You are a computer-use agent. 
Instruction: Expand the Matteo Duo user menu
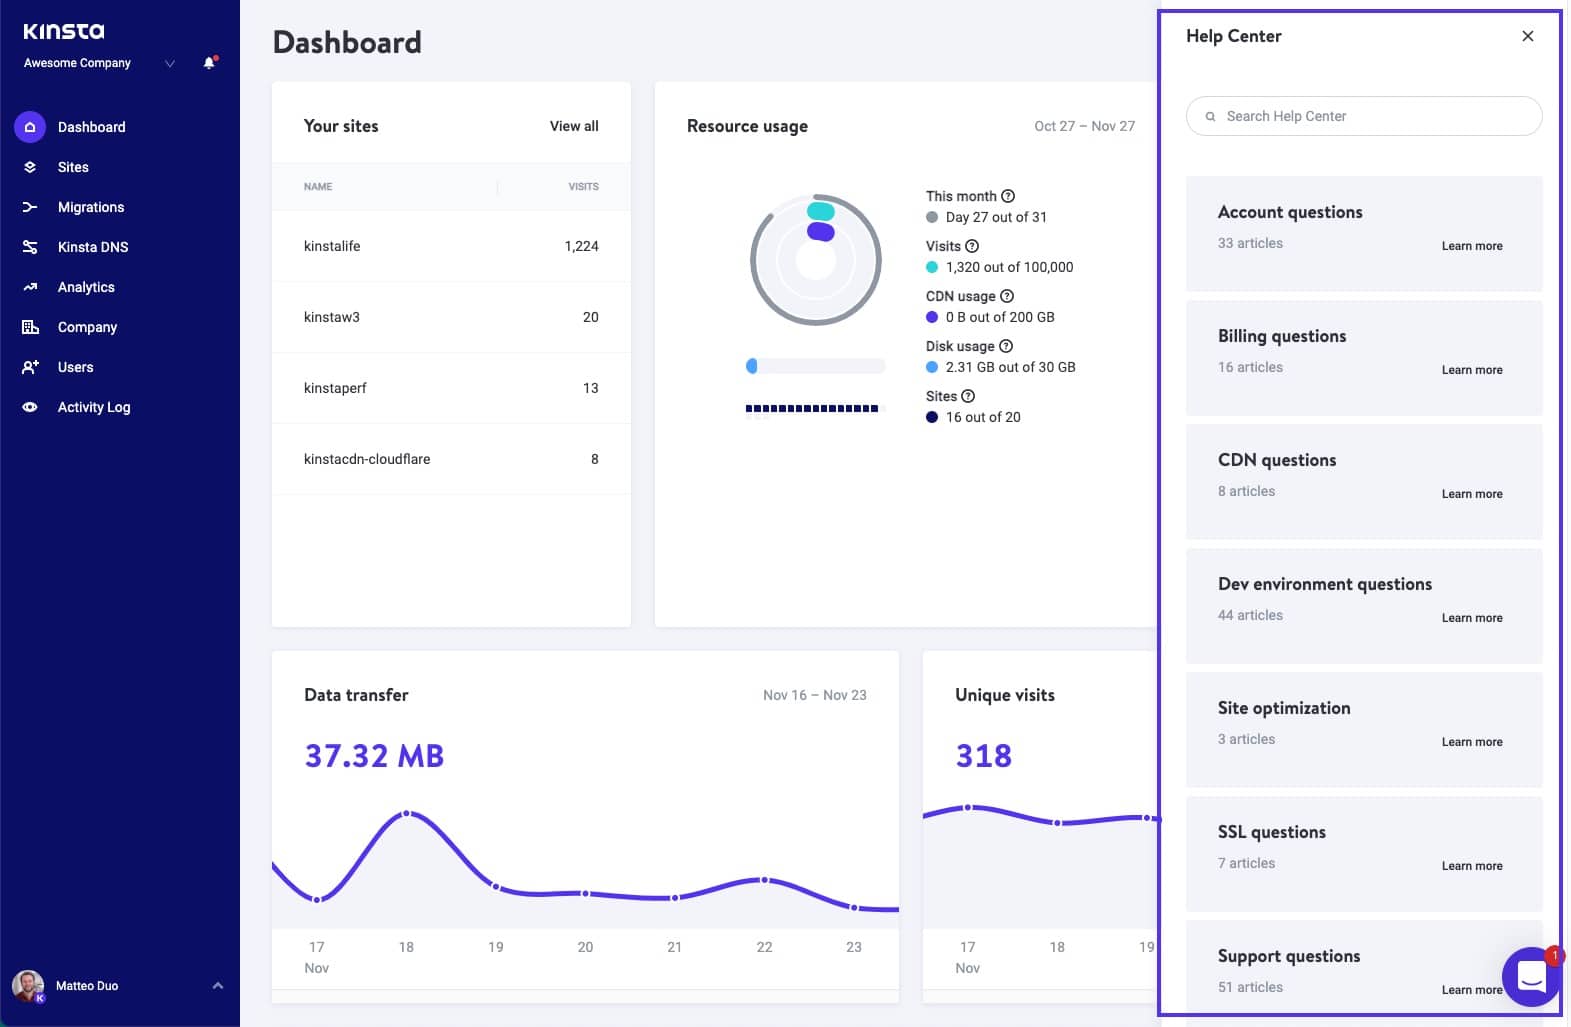coord(217,986)
